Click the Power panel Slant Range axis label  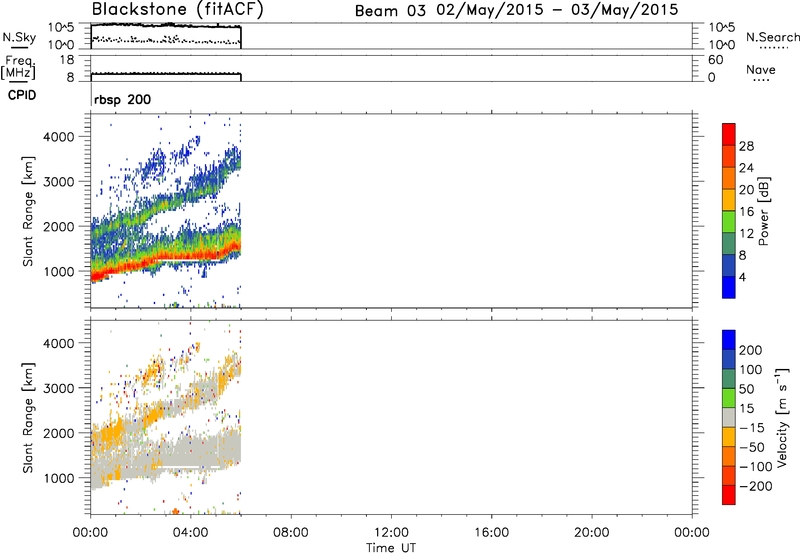pos(28,211)
